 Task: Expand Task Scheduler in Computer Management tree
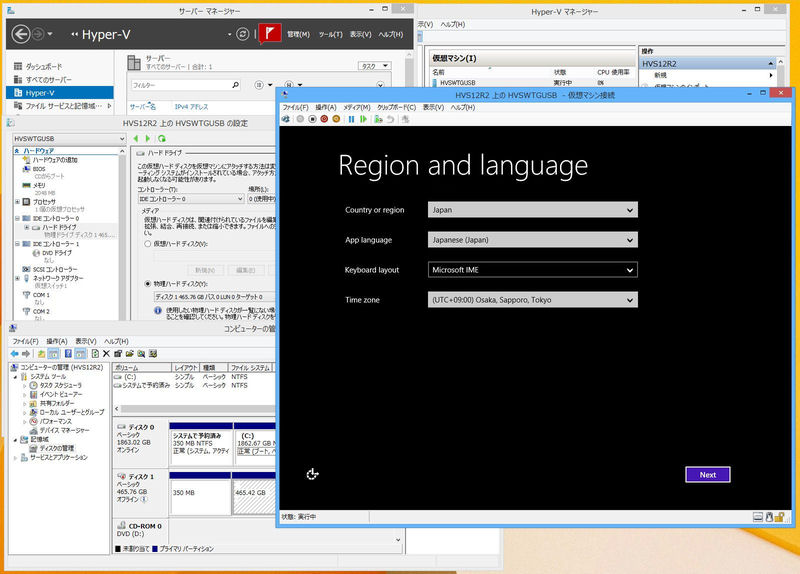pyautogui.click(x=24, y=386)
